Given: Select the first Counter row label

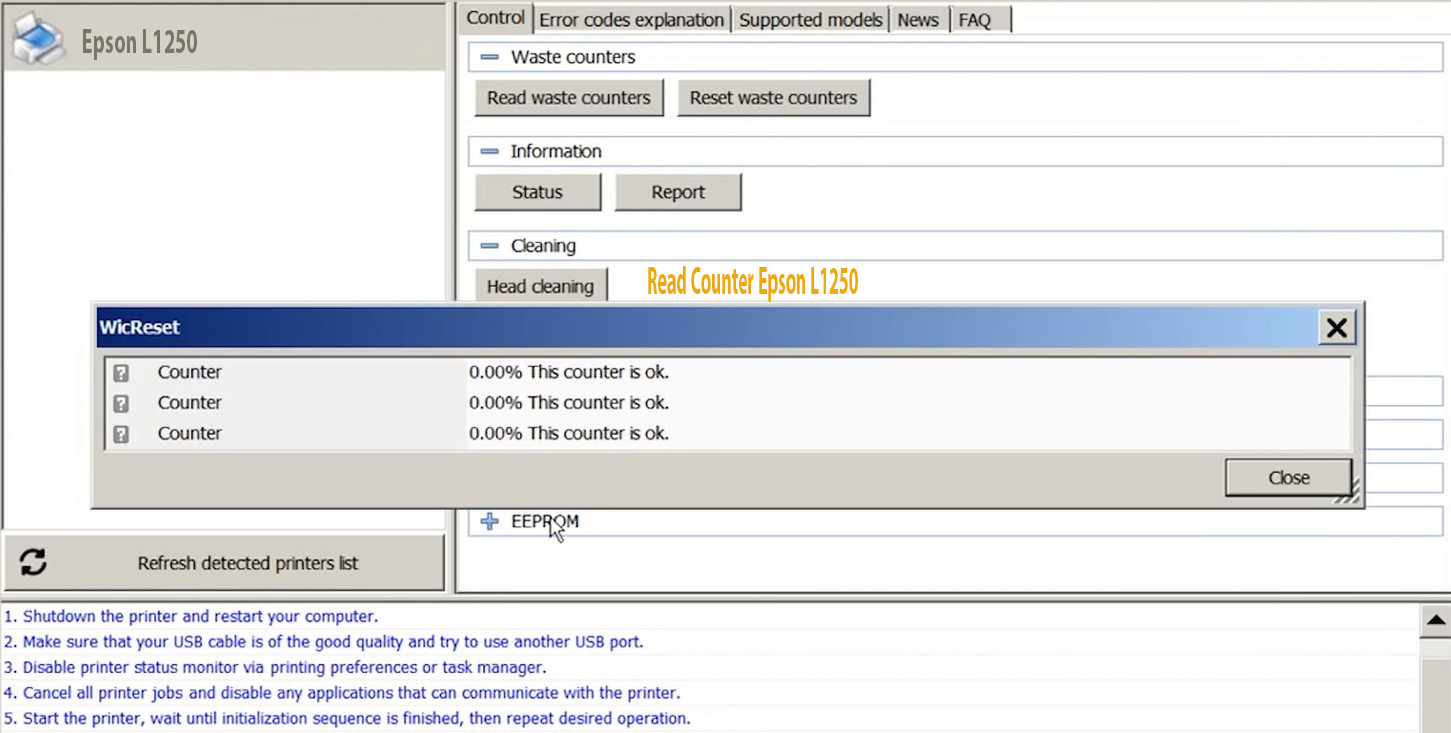Looking at the screenshot, I should point(189,372).
